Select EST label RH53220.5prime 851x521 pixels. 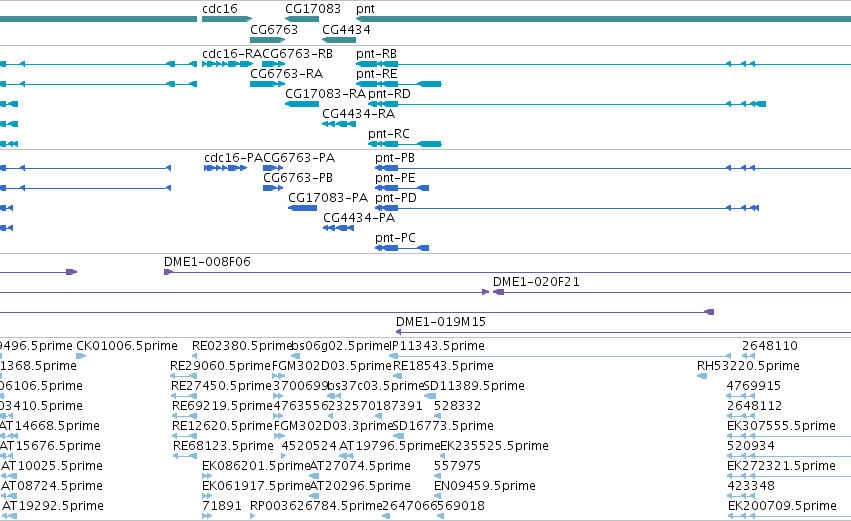pyautogui.click(x=748, y=366)
